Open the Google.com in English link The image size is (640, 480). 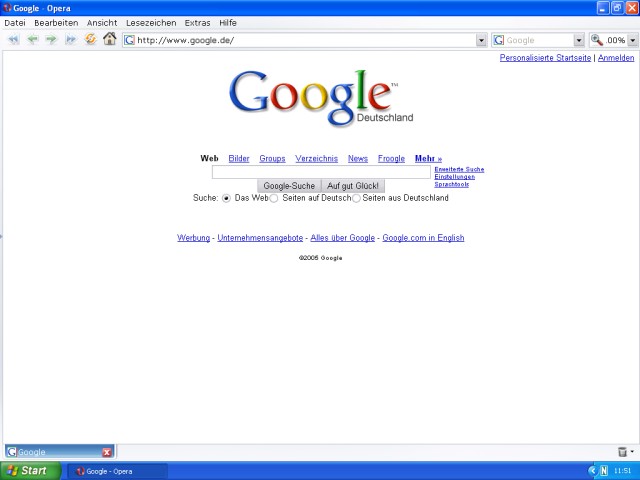pyautogui.click(x=423, y=238)
